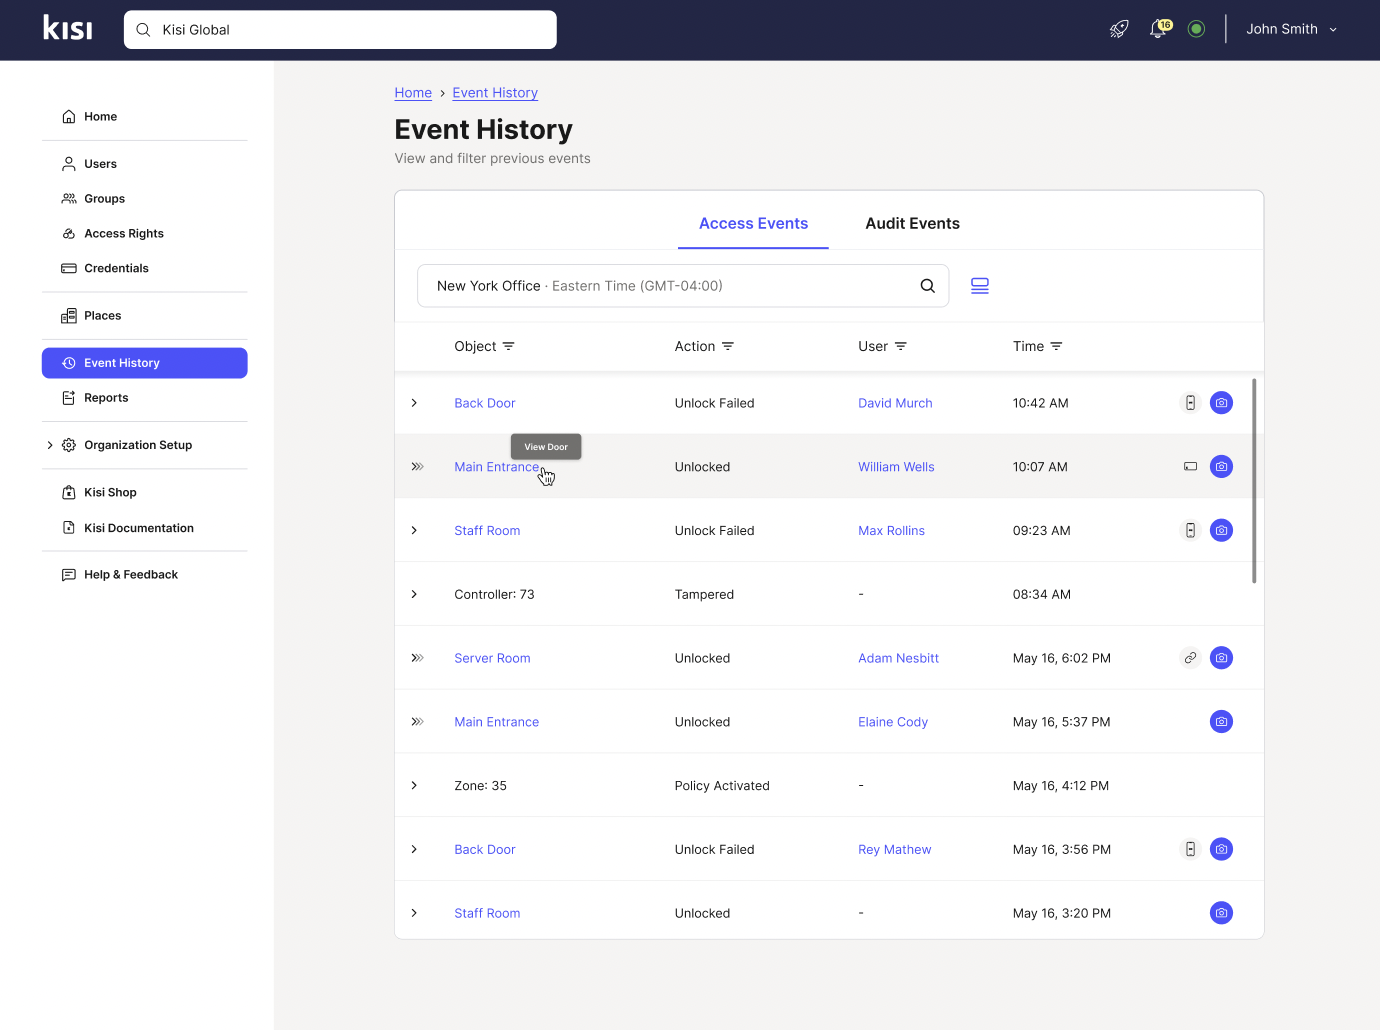Switch to the Audit Events tab

(912, 224)
